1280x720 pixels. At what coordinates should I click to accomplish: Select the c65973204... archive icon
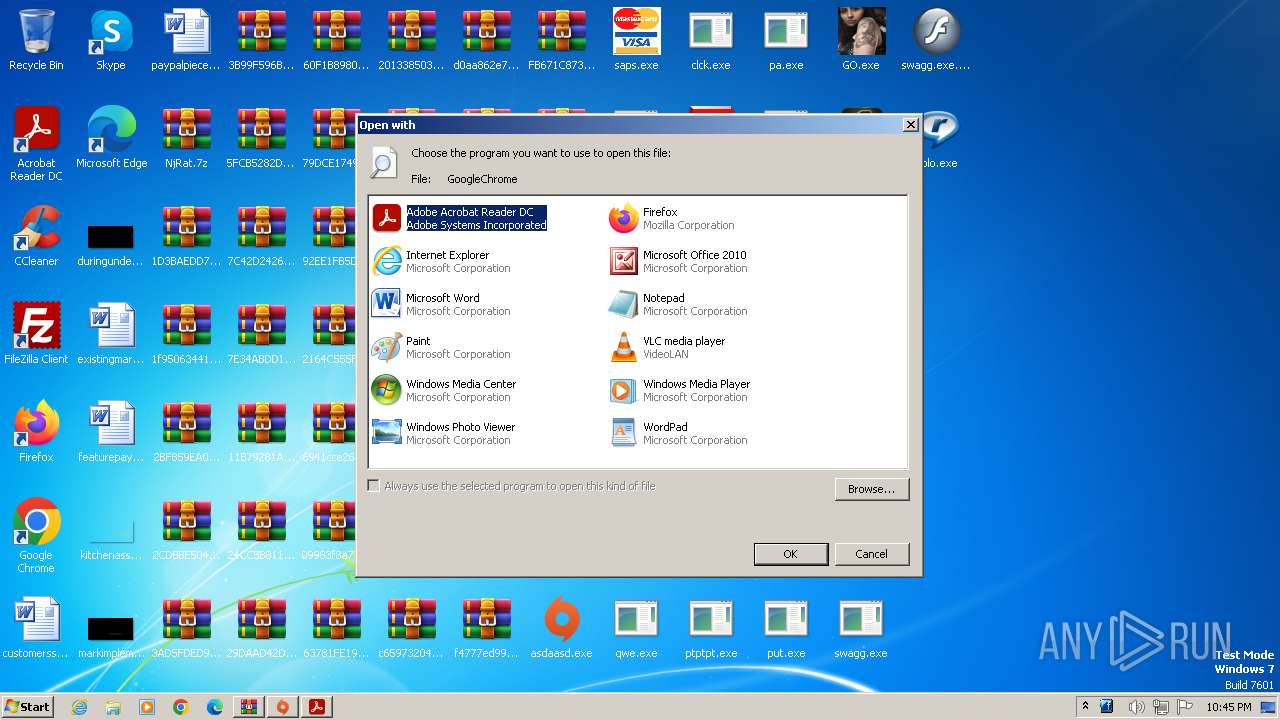click(x=411, y=628)
